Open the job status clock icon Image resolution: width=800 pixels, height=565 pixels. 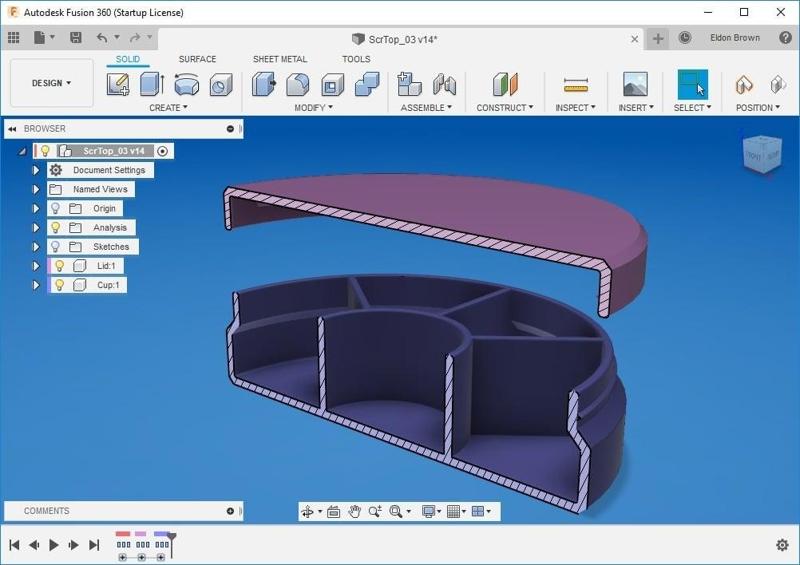685,37
